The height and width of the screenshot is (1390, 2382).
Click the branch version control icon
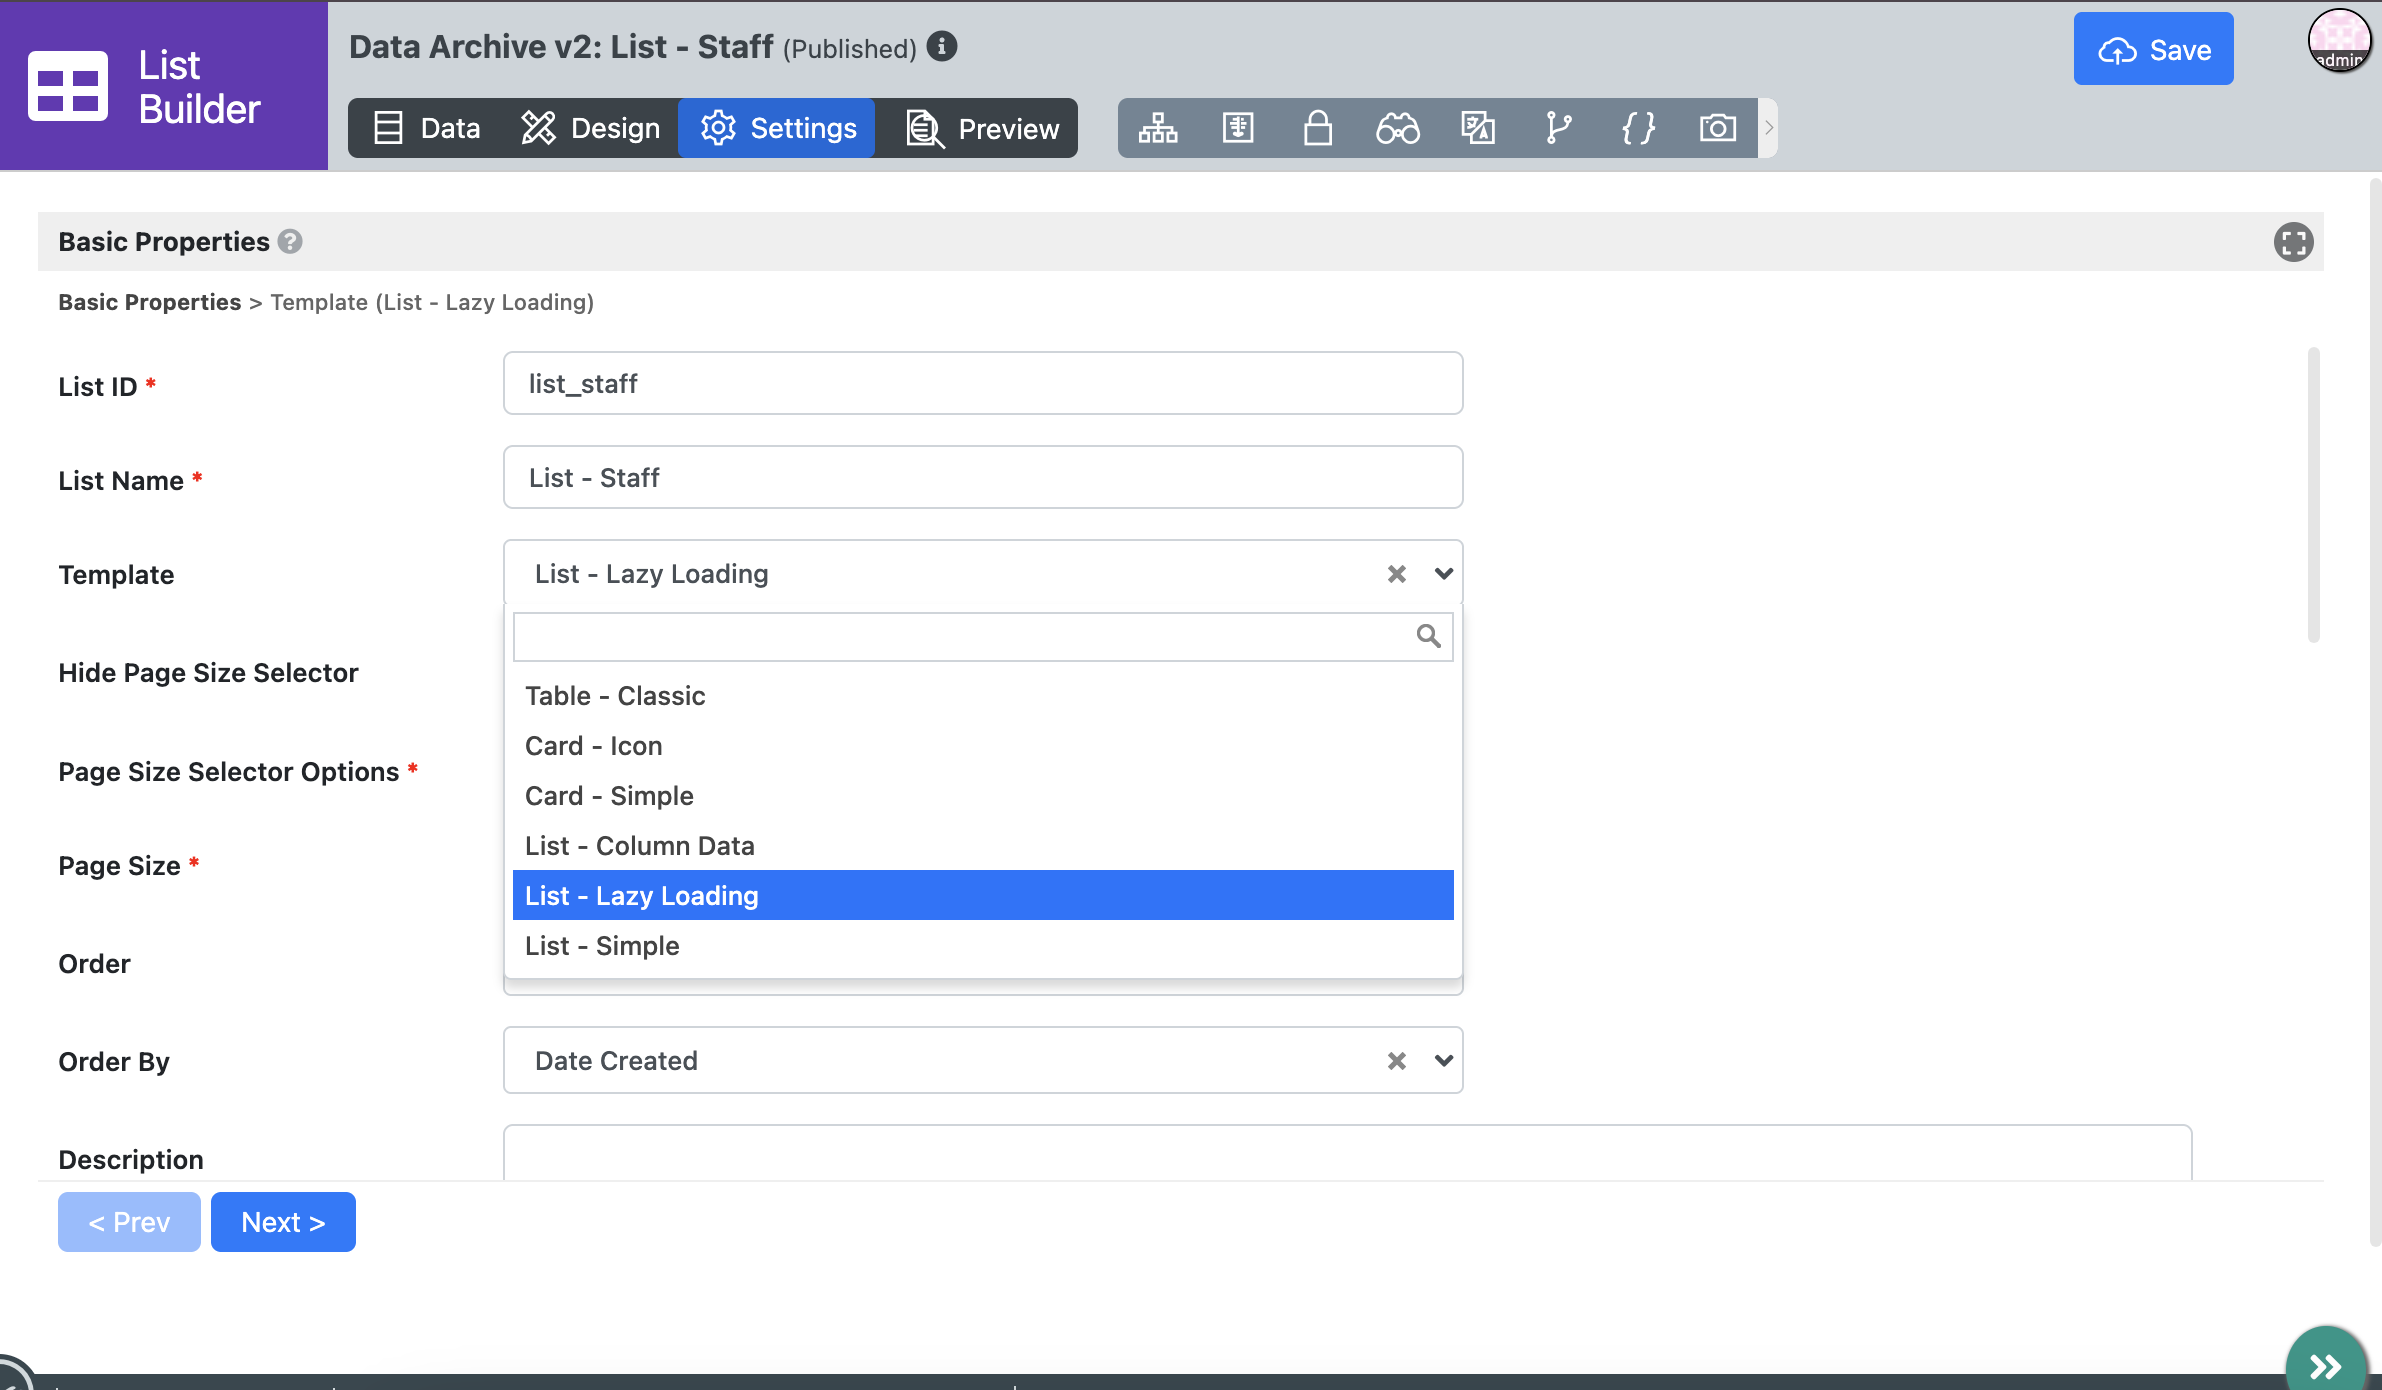click(x=1557, y=128)
